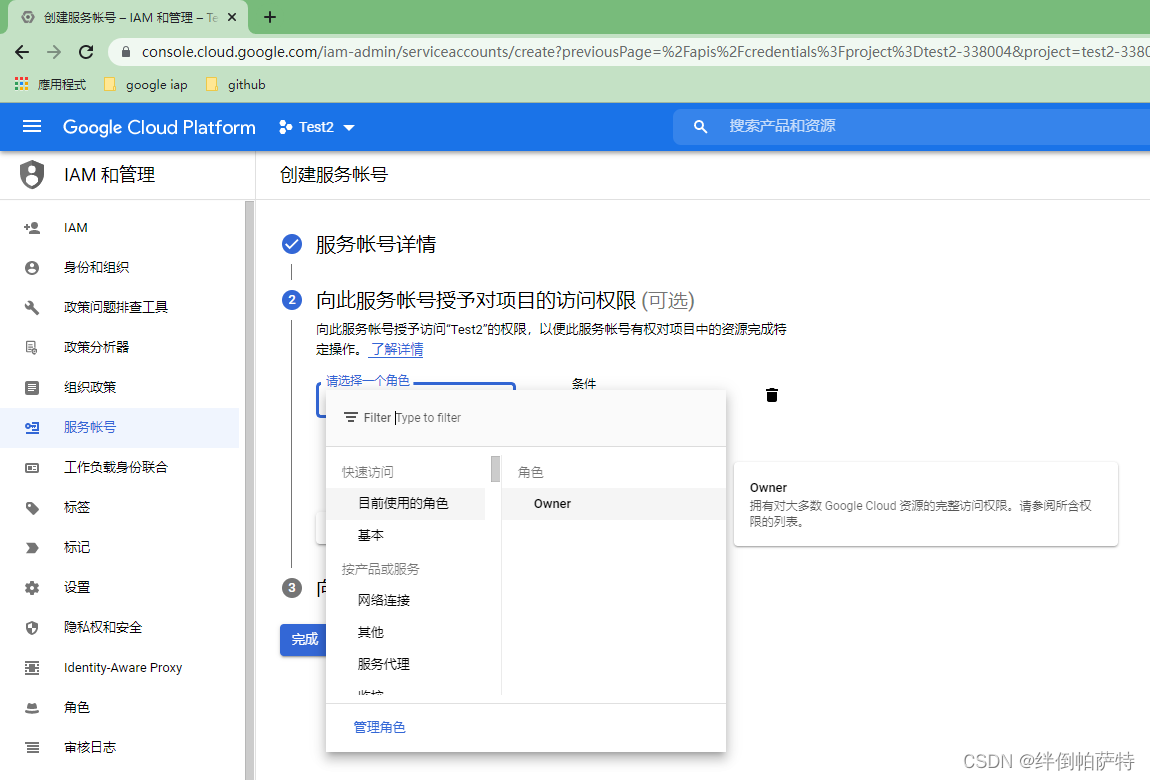Reload the page with refresh icon
Image resolution: width=1150 pixels, height=780 pixels.
coord(86,52)
